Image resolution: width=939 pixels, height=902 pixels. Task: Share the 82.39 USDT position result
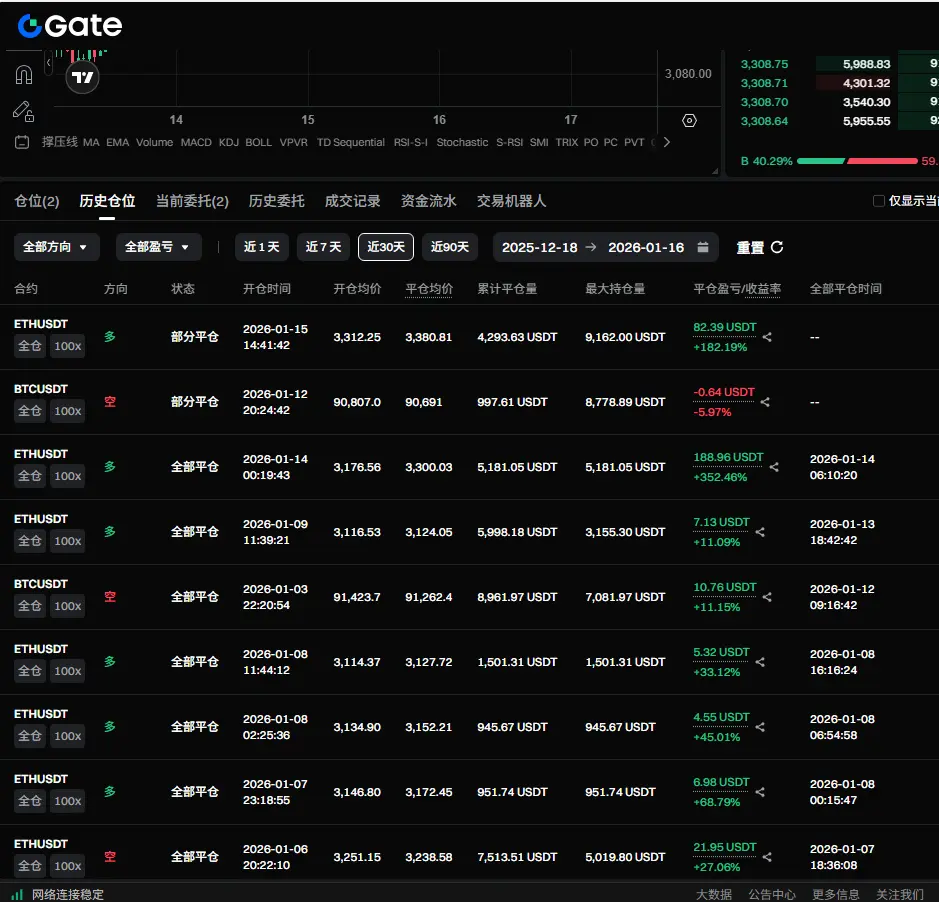(767, 337)
